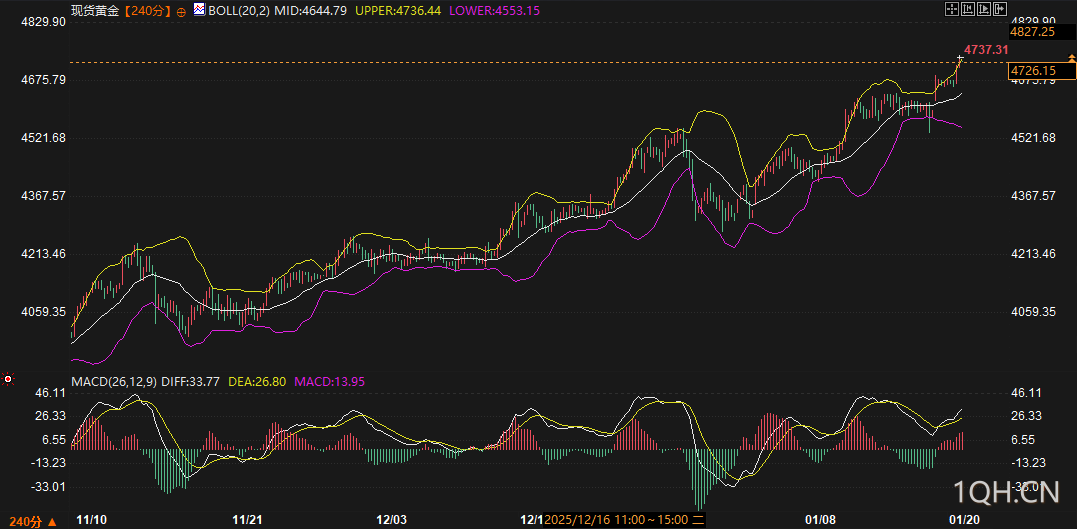Image resolution: width=1077 pixels, height=529 pixels.
Task: Click the shift-chart-right arrow icon
Action: (999, 9)
